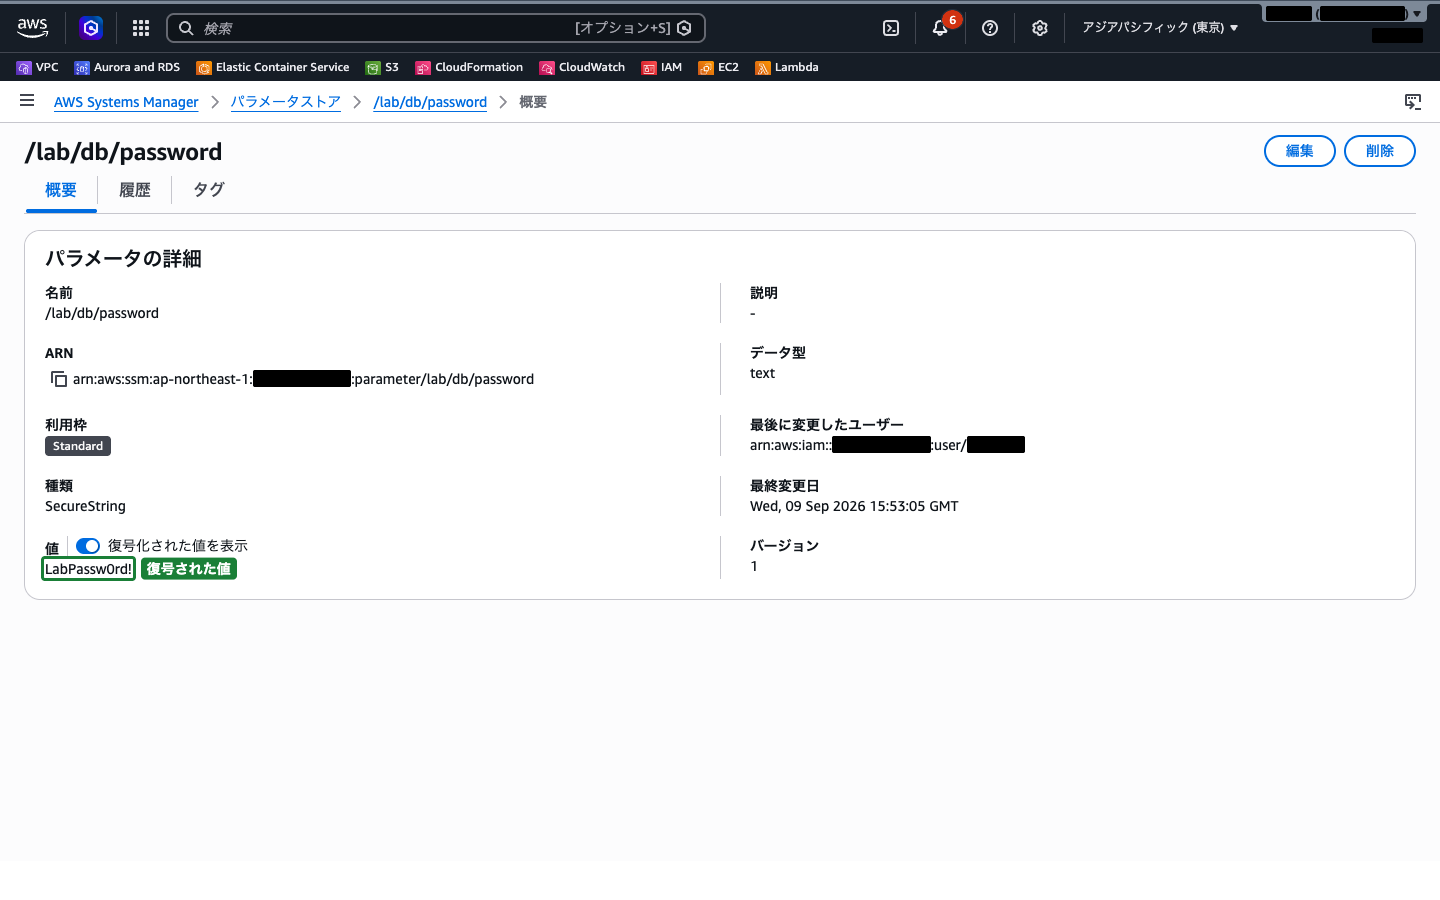The image size is (1440, 900).
Task: Click /lab/db/password breadcrumb link
Action: pos(430,102)
